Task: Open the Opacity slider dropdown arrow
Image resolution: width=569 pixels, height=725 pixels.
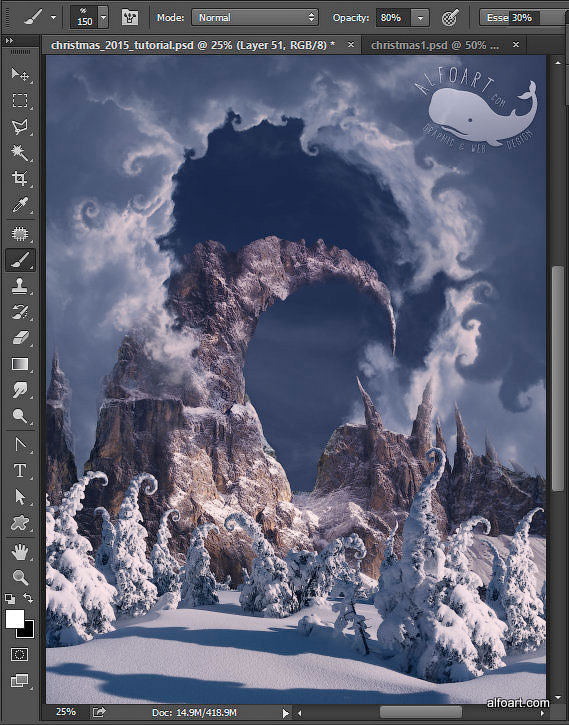Action: tap(420, 18)
